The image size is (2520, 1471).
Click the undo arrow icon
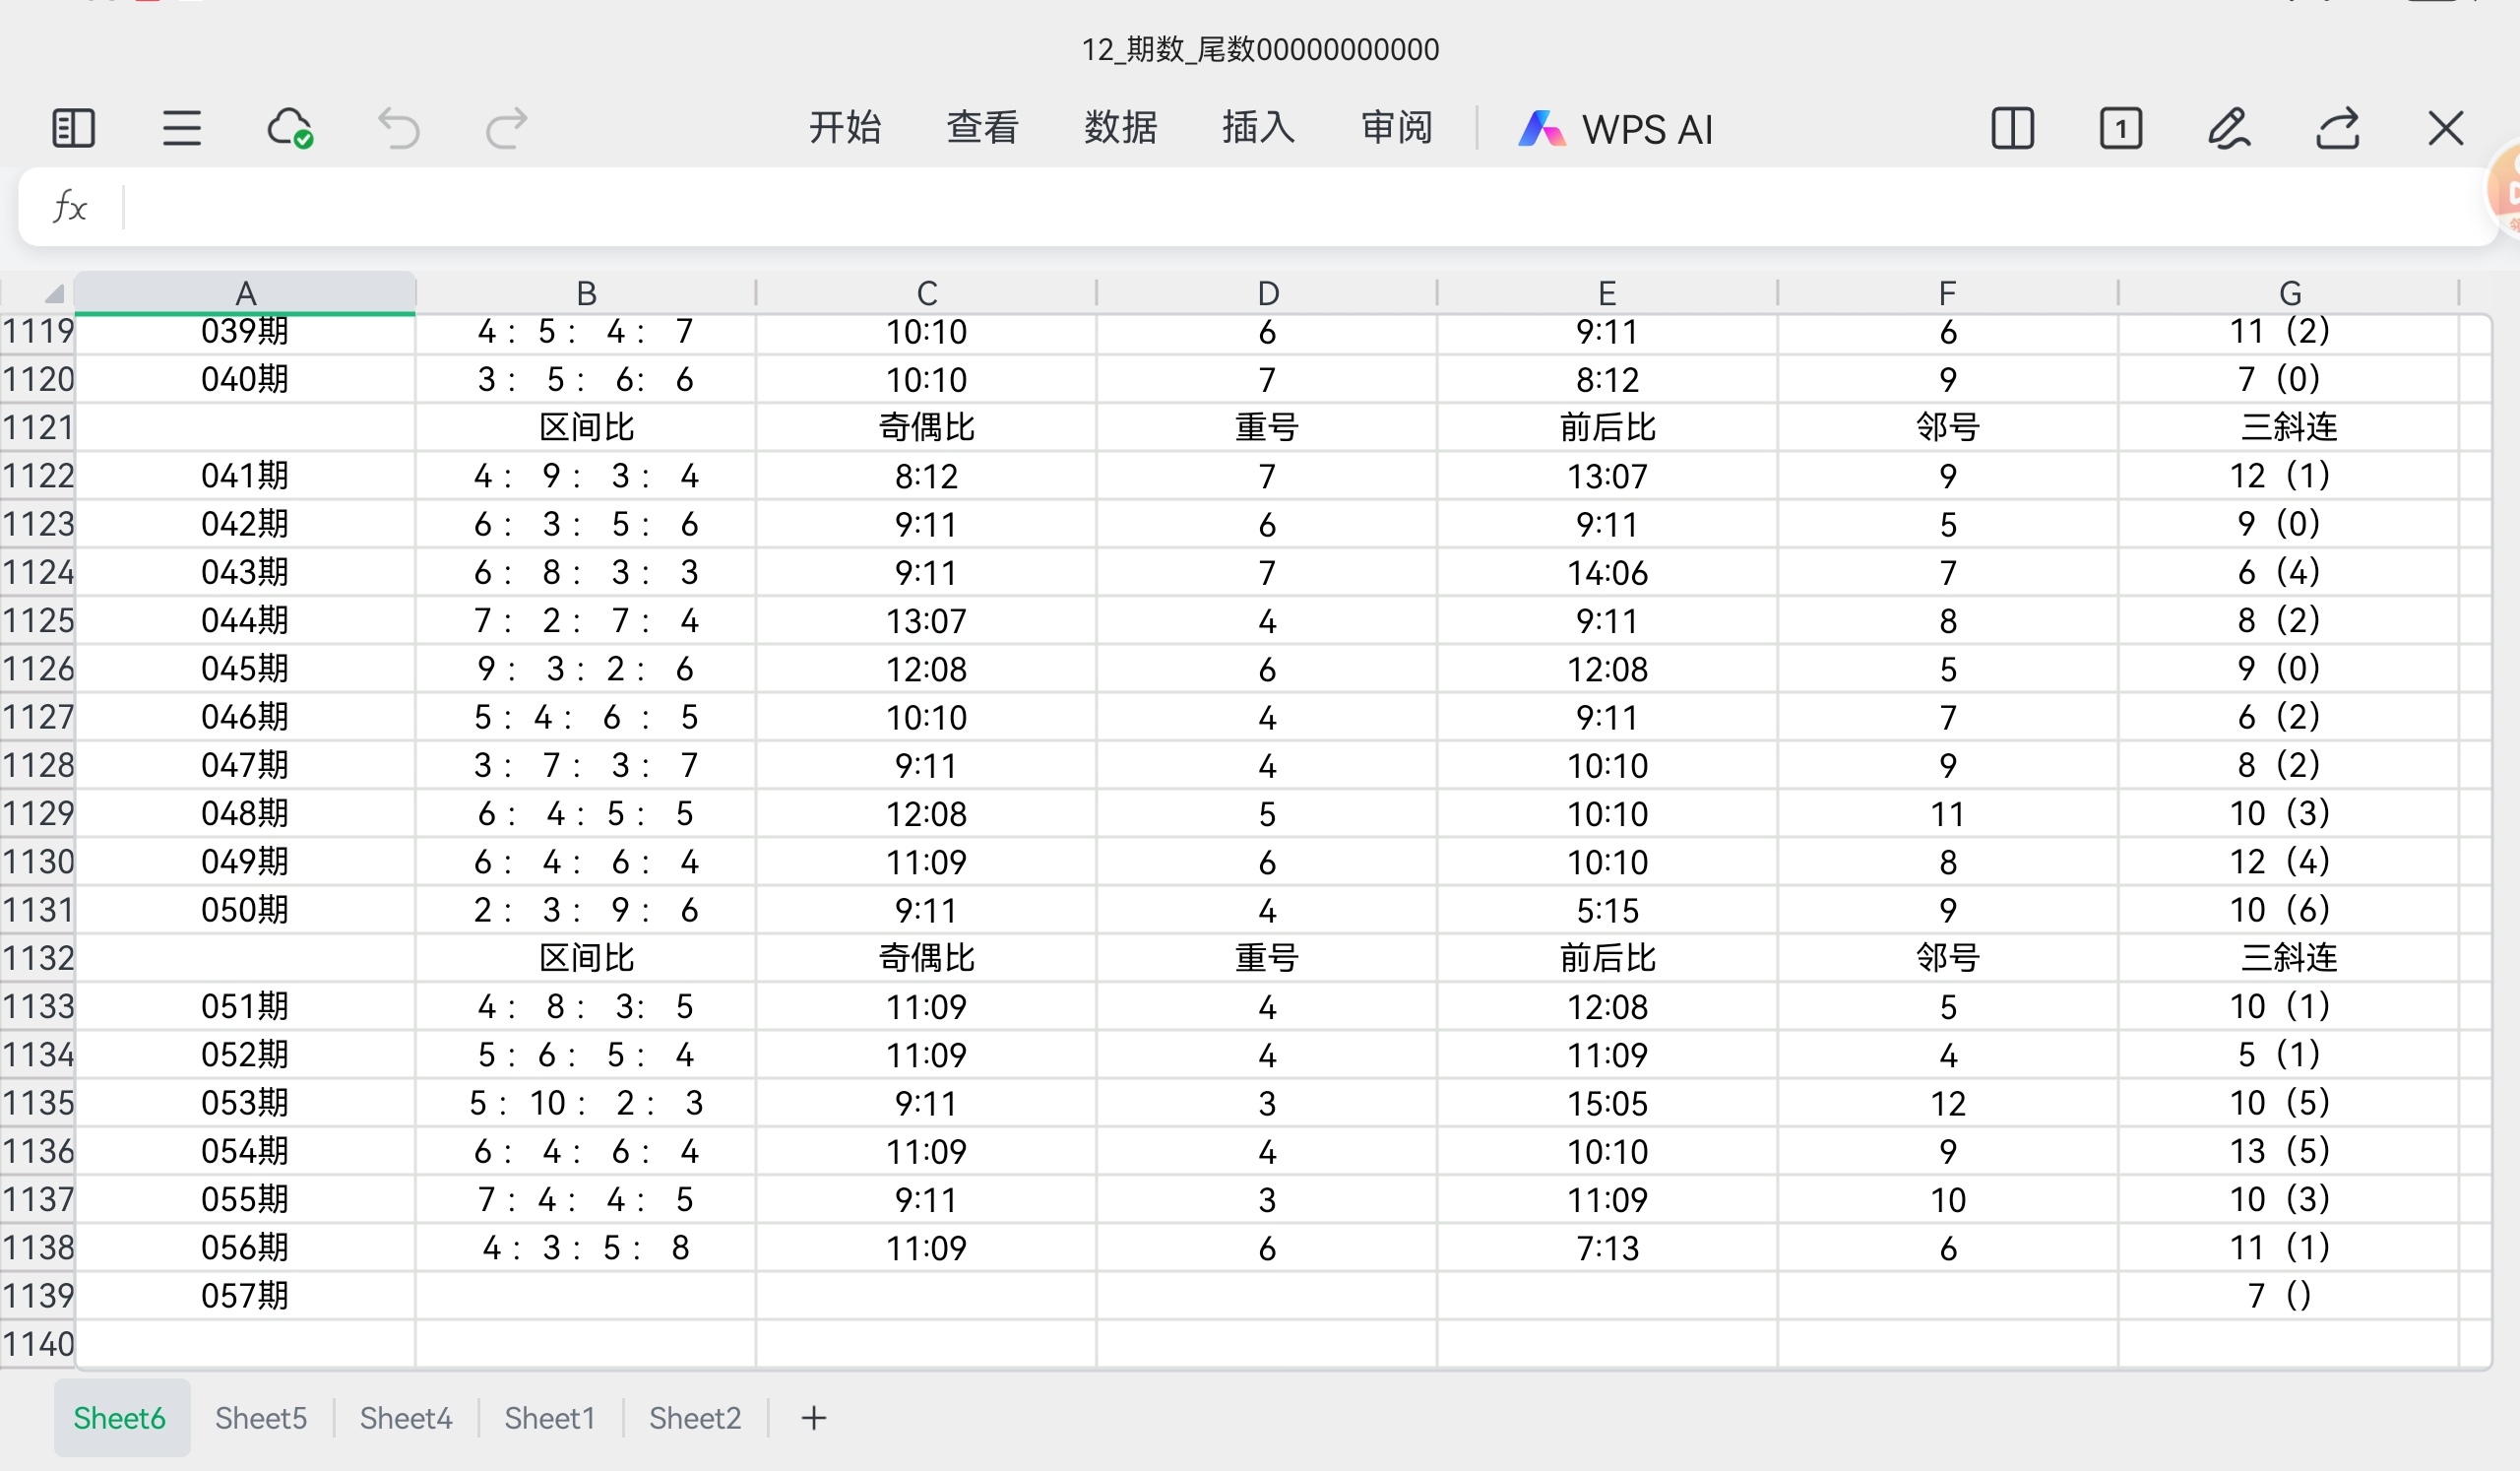[398, 128]
